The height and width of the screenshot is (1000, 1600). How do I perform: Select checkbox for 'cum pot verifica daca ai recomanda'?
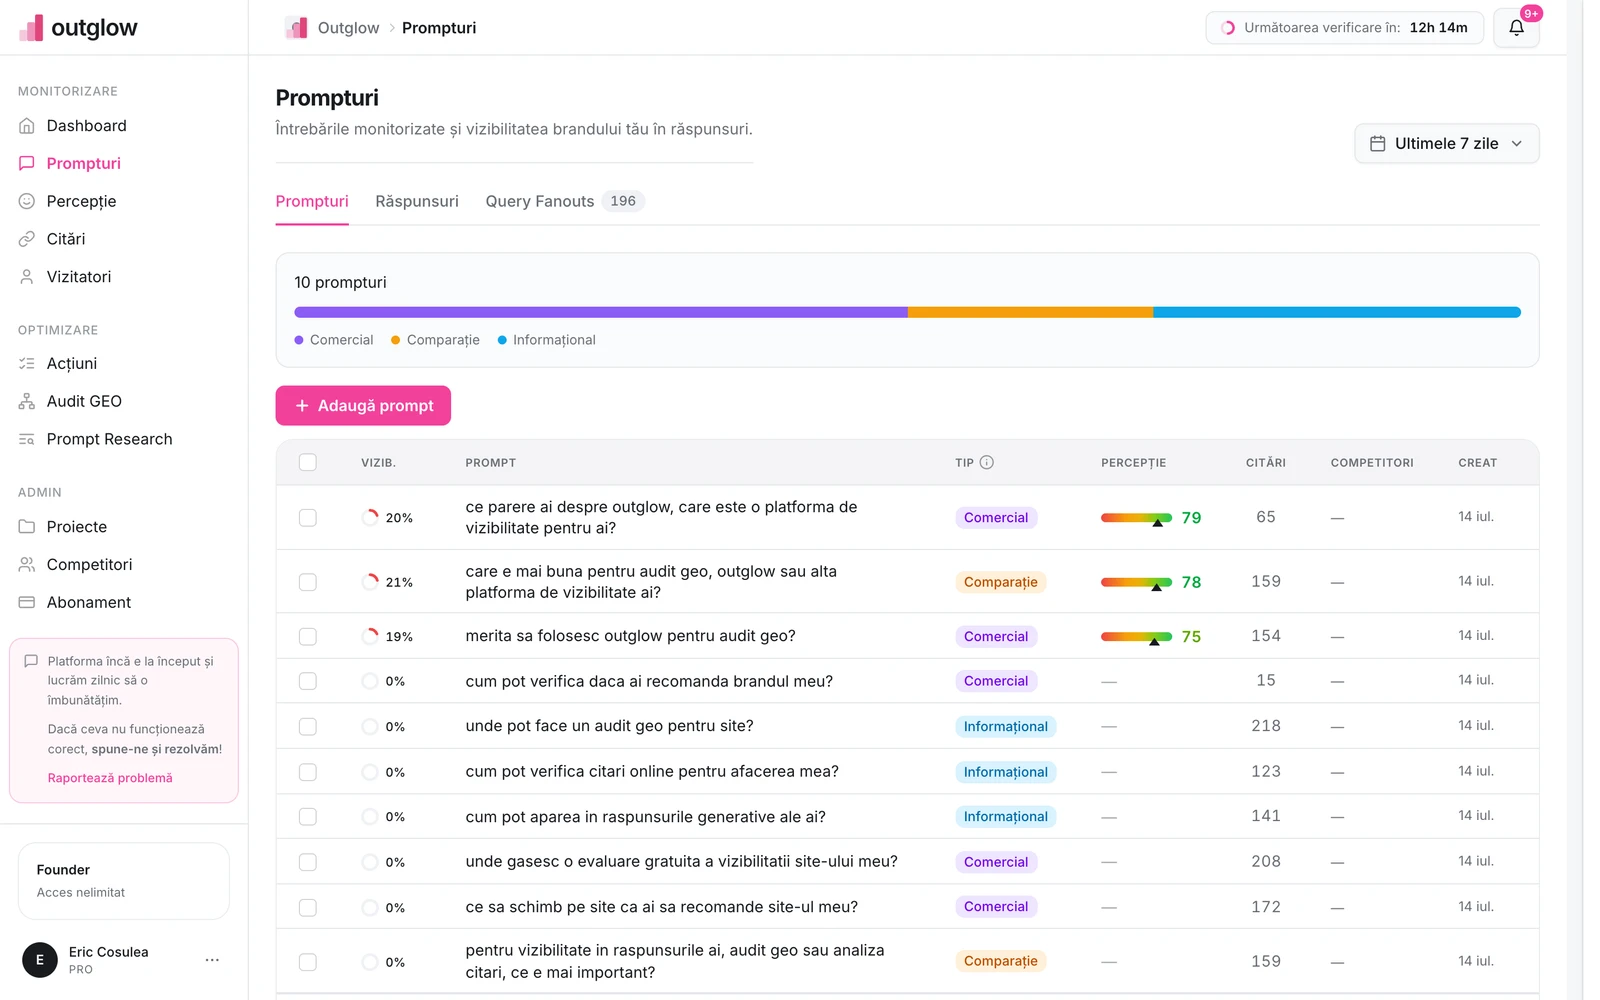point(308,681)
